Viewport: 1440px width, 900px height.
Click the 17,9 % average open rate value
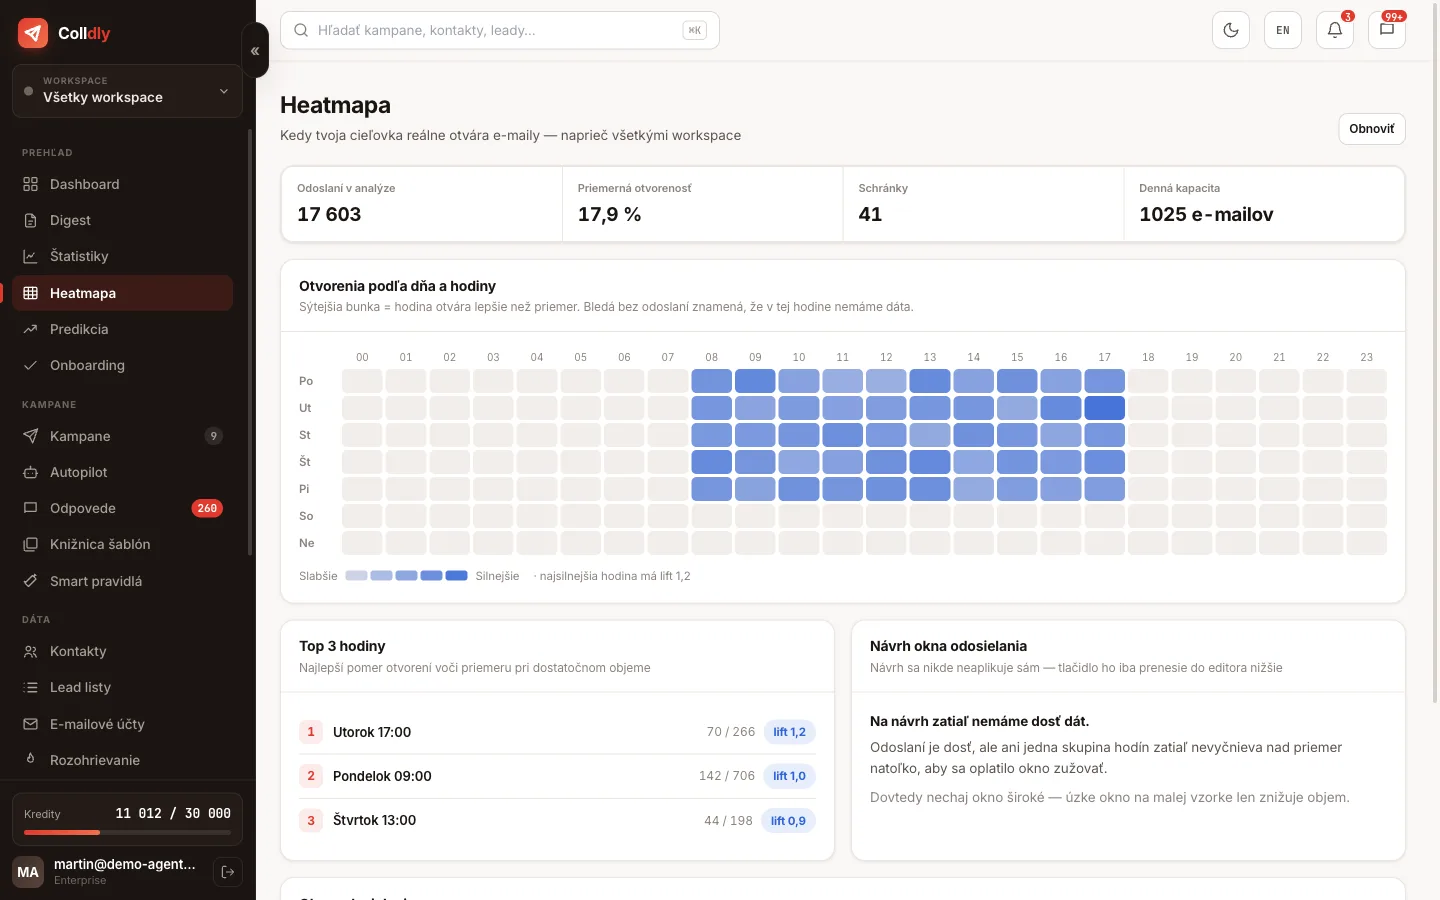click(x=609, y=214)
